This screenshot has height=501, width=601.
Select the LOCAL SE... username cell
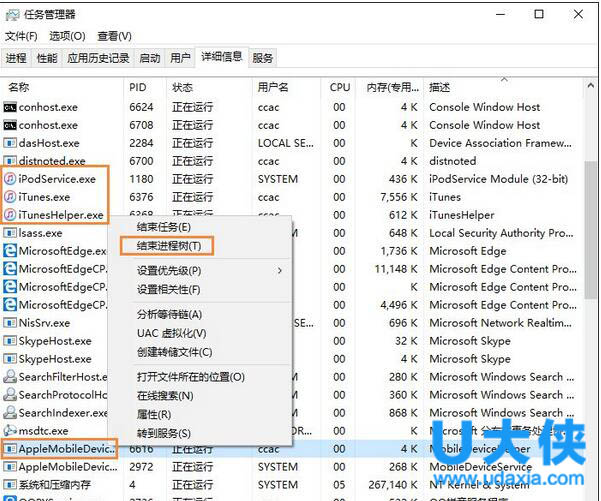tap(286, 143)
